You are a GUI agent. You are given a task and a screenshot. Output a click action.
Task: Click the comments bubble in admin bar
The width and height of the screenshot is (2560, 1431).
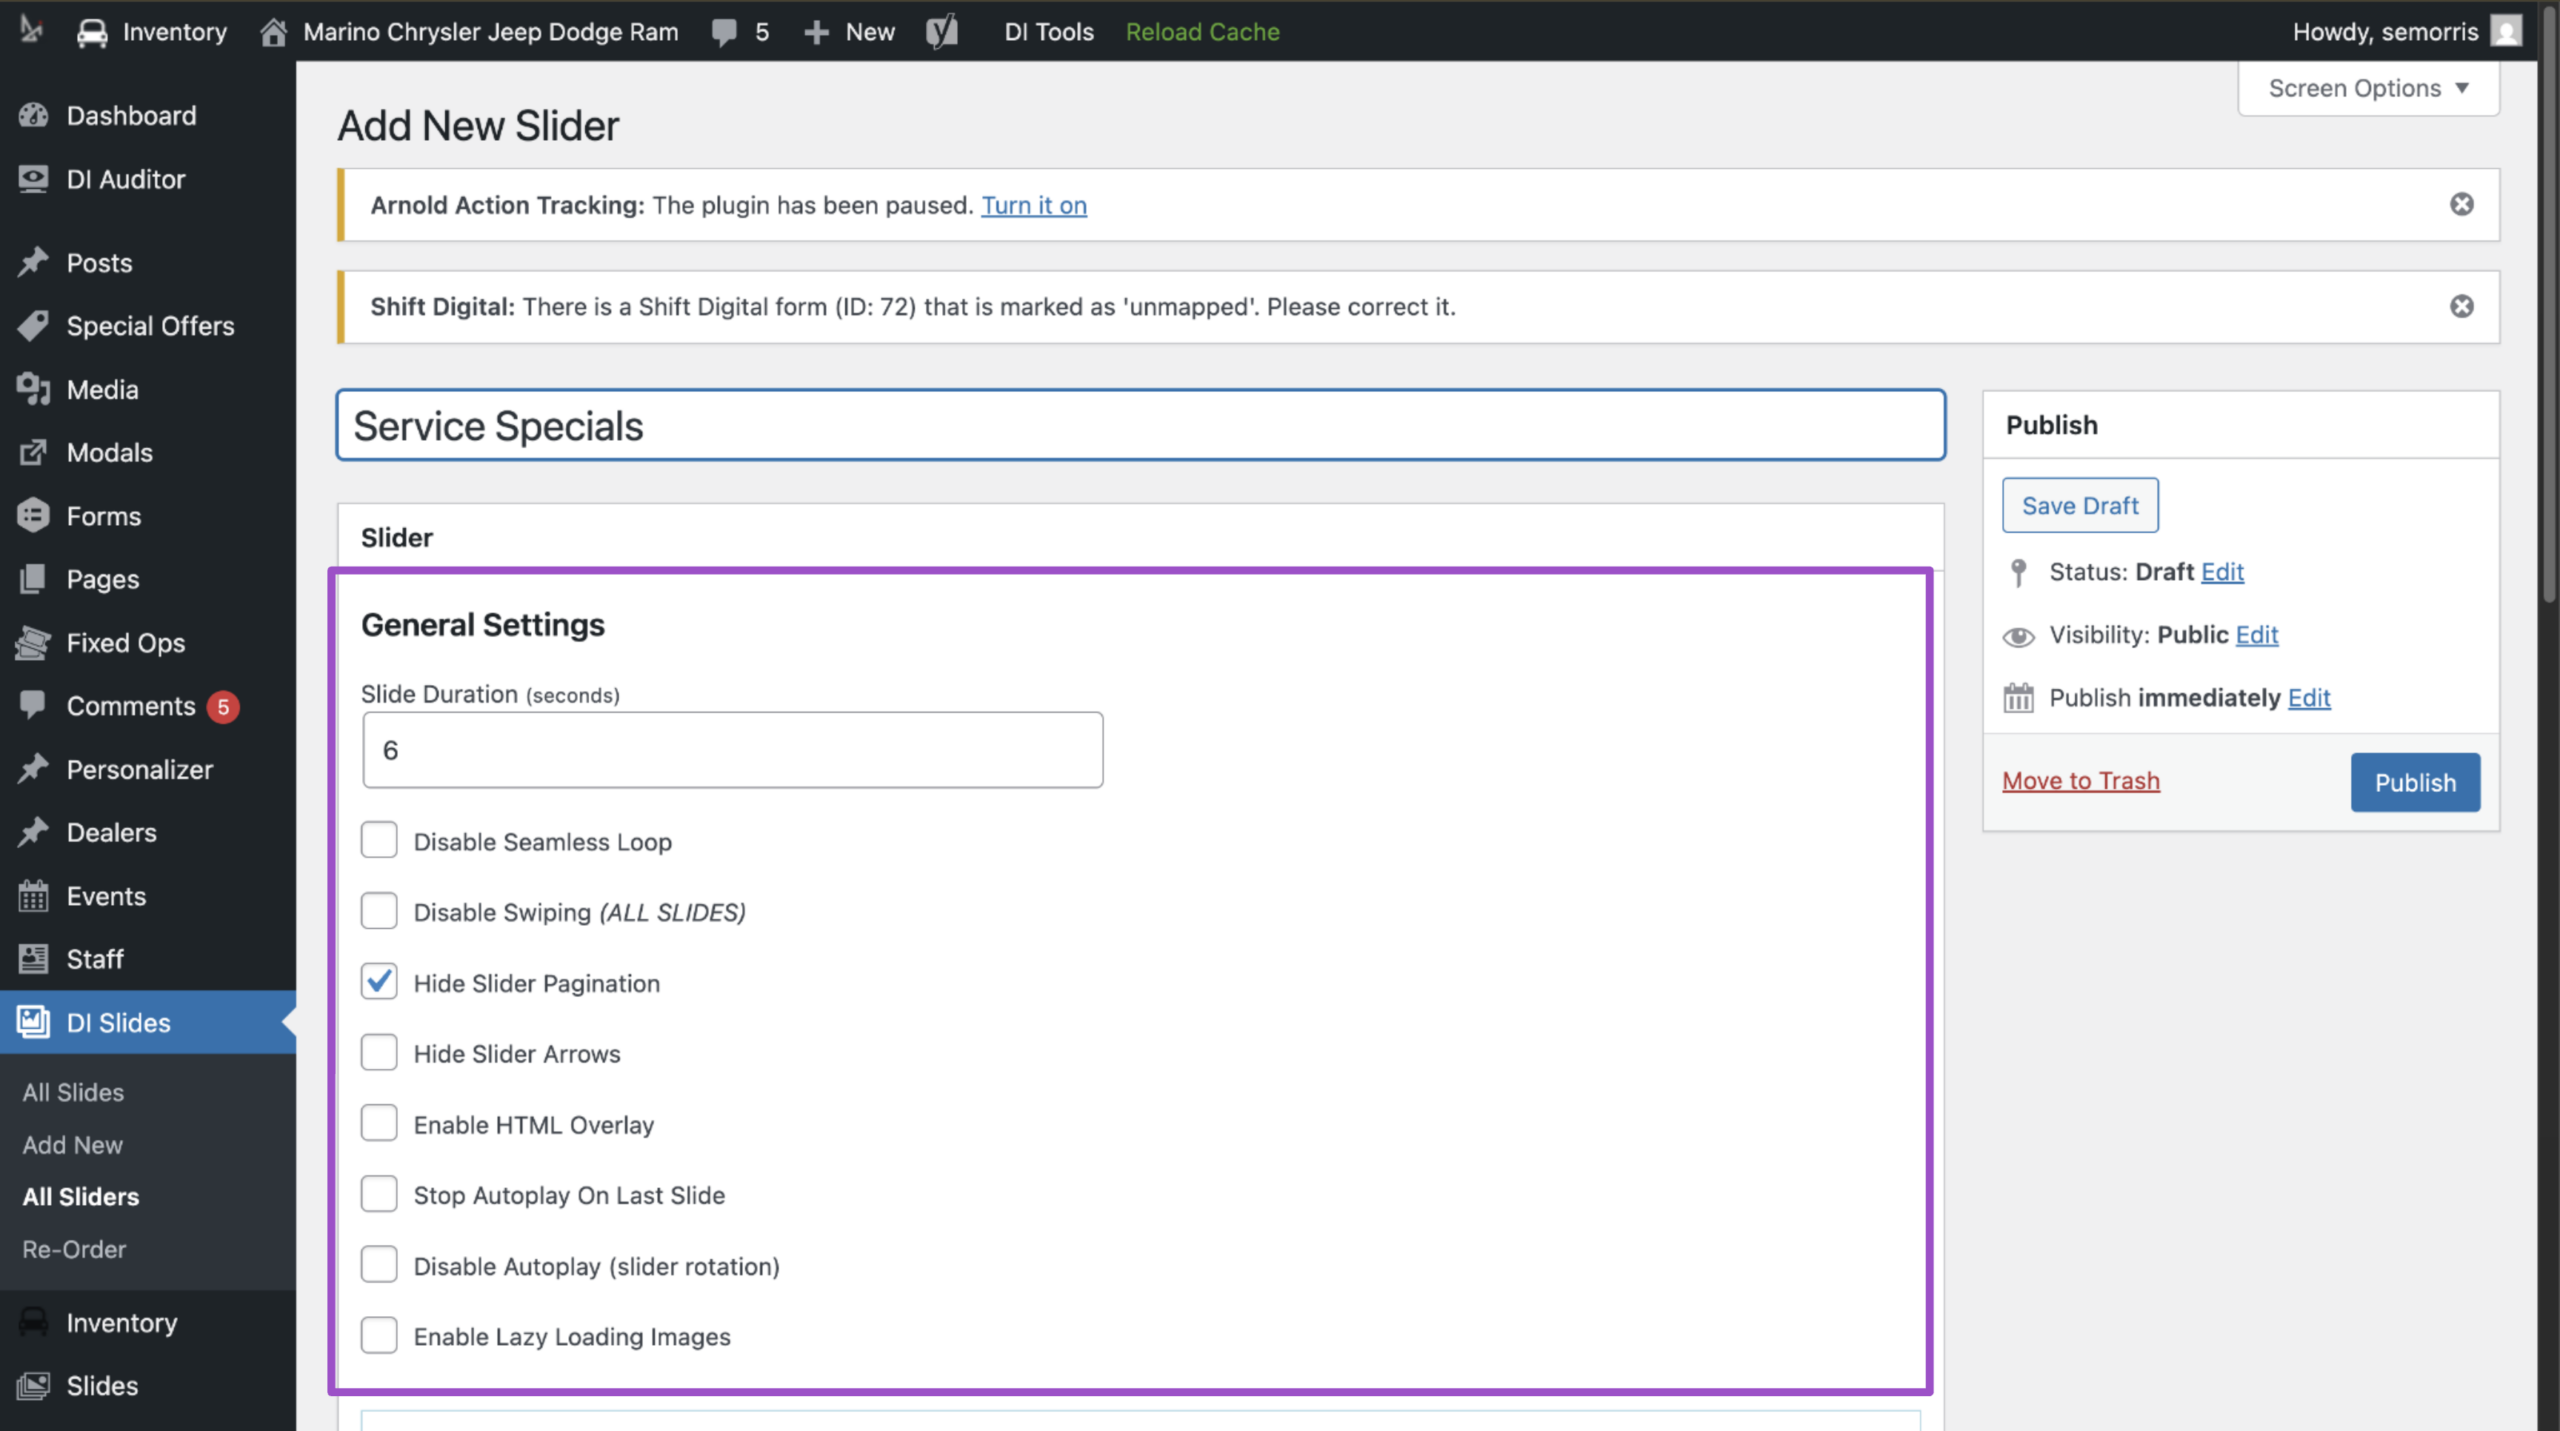(x=724, y=32)
